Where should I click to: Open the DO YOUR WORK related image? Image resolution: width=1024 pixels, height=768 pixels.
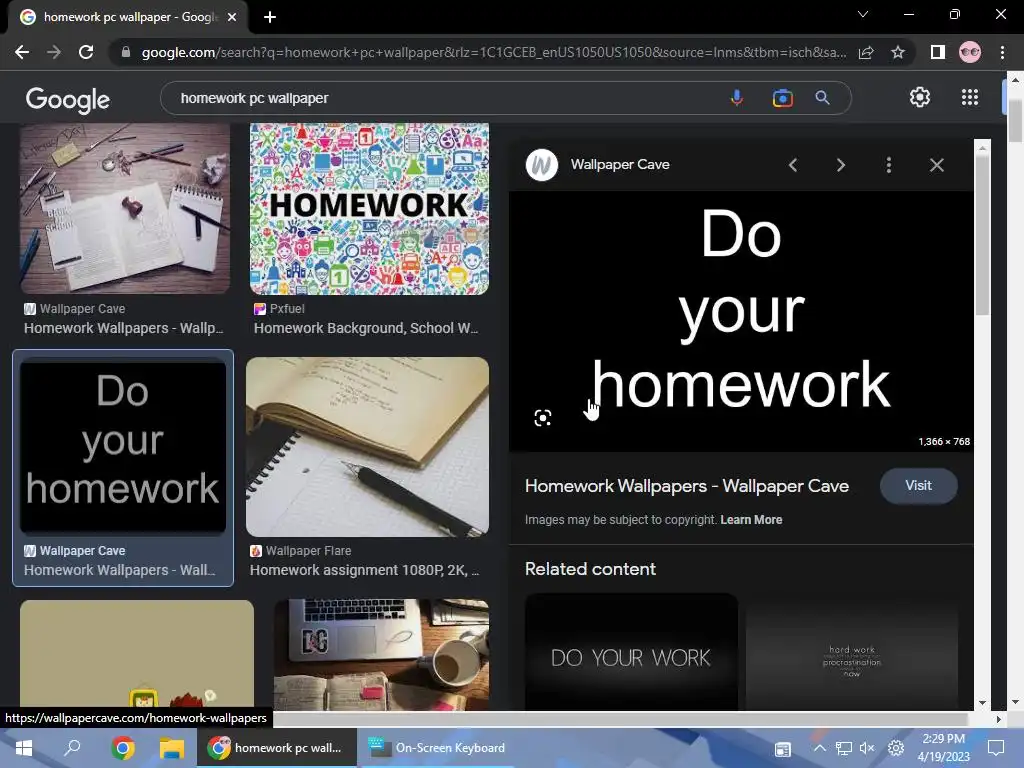tap(632, 652)
